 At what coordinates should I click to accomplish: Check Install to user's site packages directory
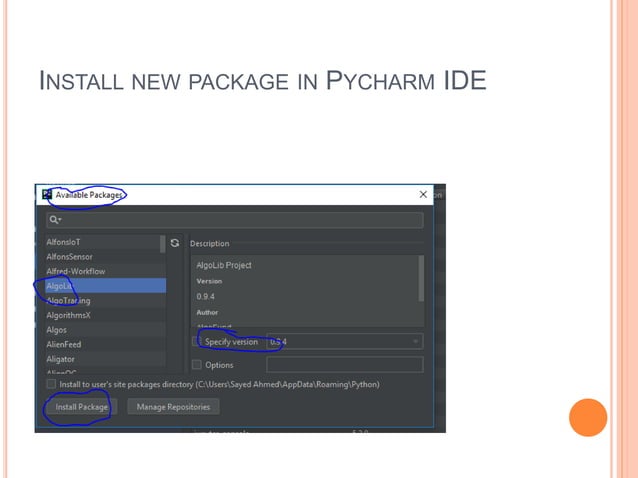pyautogui.click(x=51, y=384)
